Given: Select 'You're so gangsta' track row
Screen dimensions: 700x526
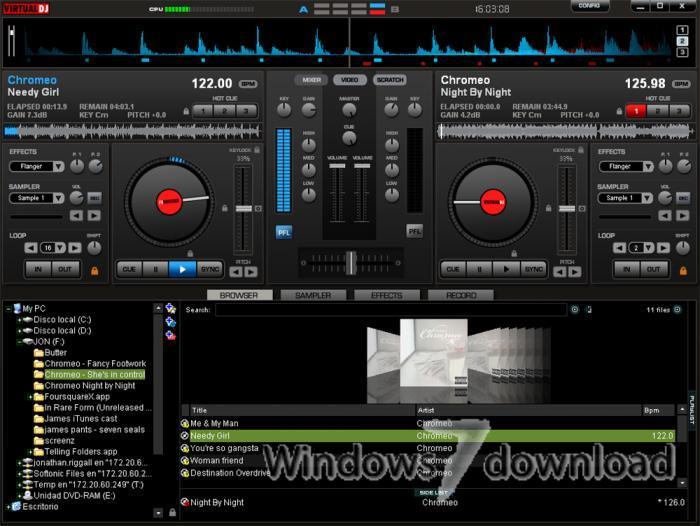Looking at the screenshot, I should point(428,448).
